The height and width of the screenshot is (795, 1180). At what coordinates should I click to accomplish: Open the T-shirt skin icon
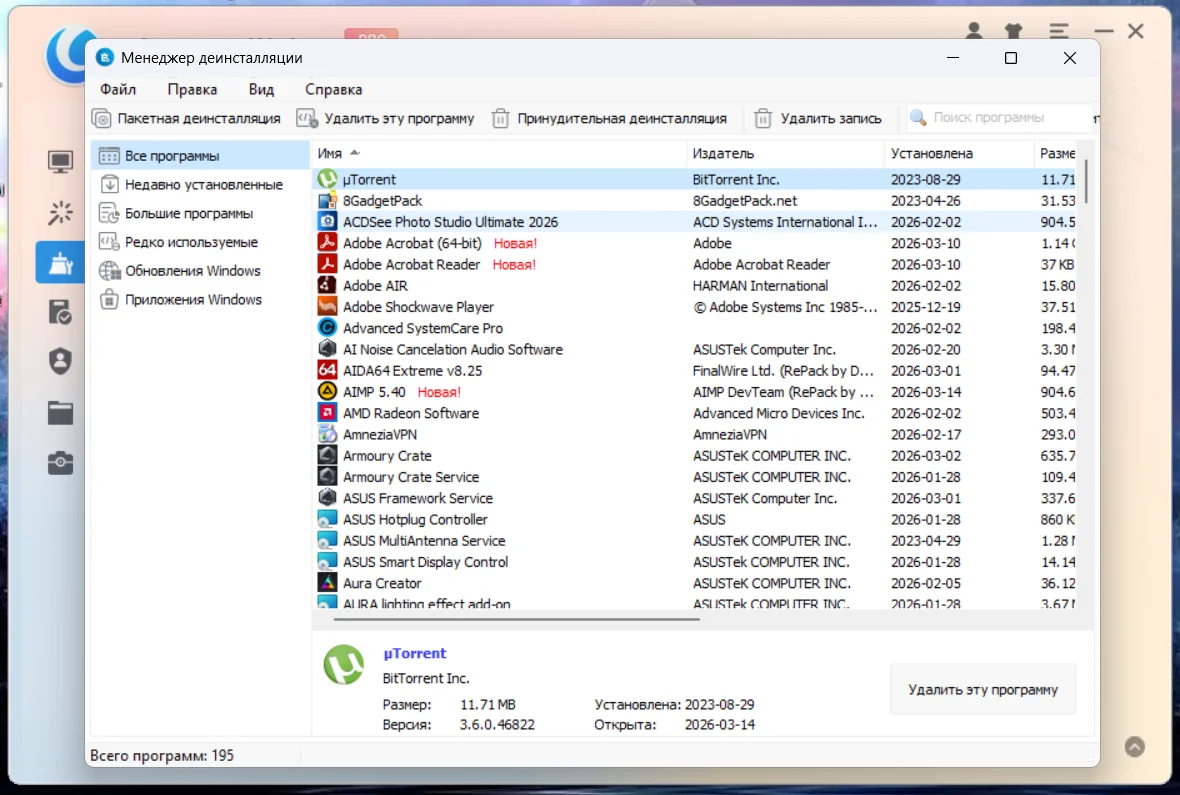(1017, 31)
